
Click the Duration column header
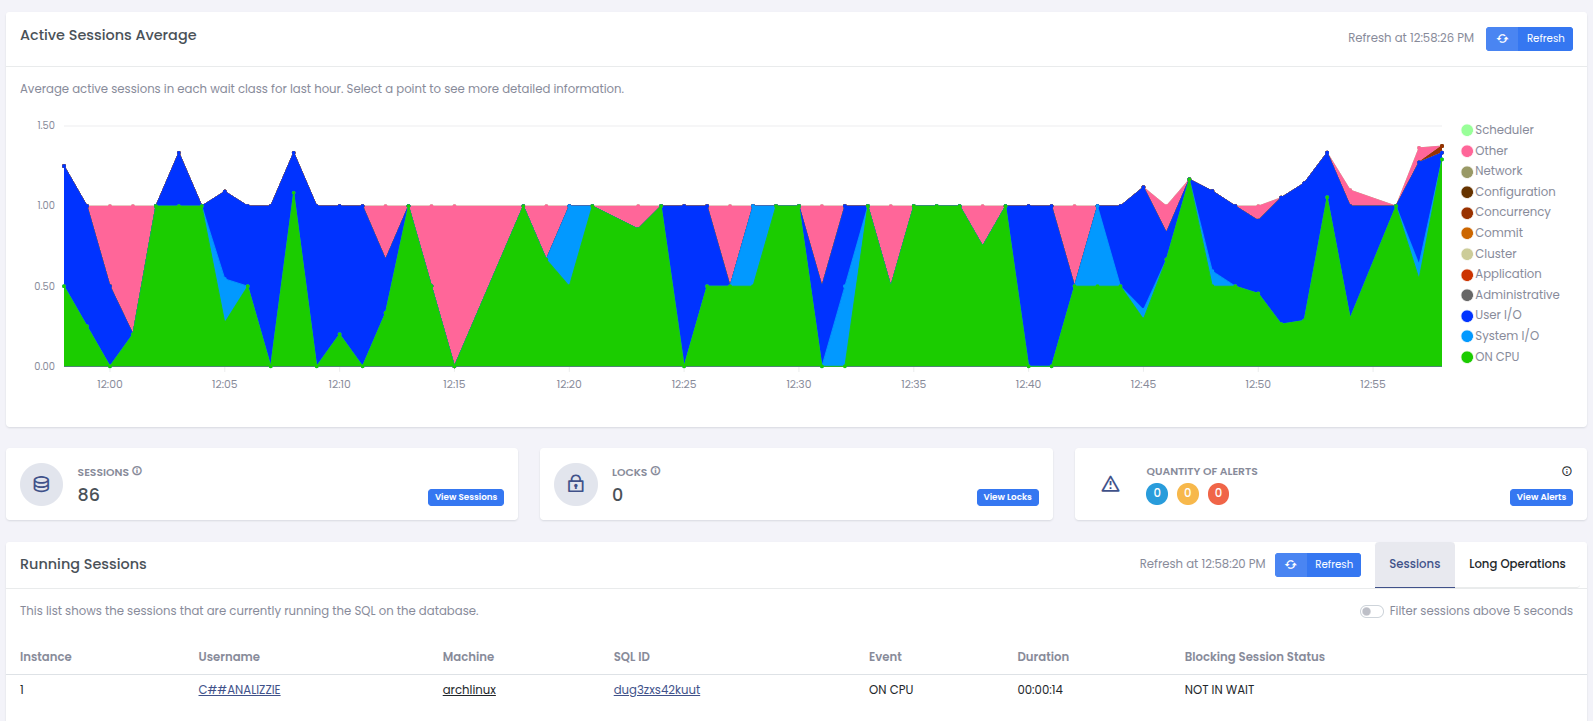(x=1043, y=657)
